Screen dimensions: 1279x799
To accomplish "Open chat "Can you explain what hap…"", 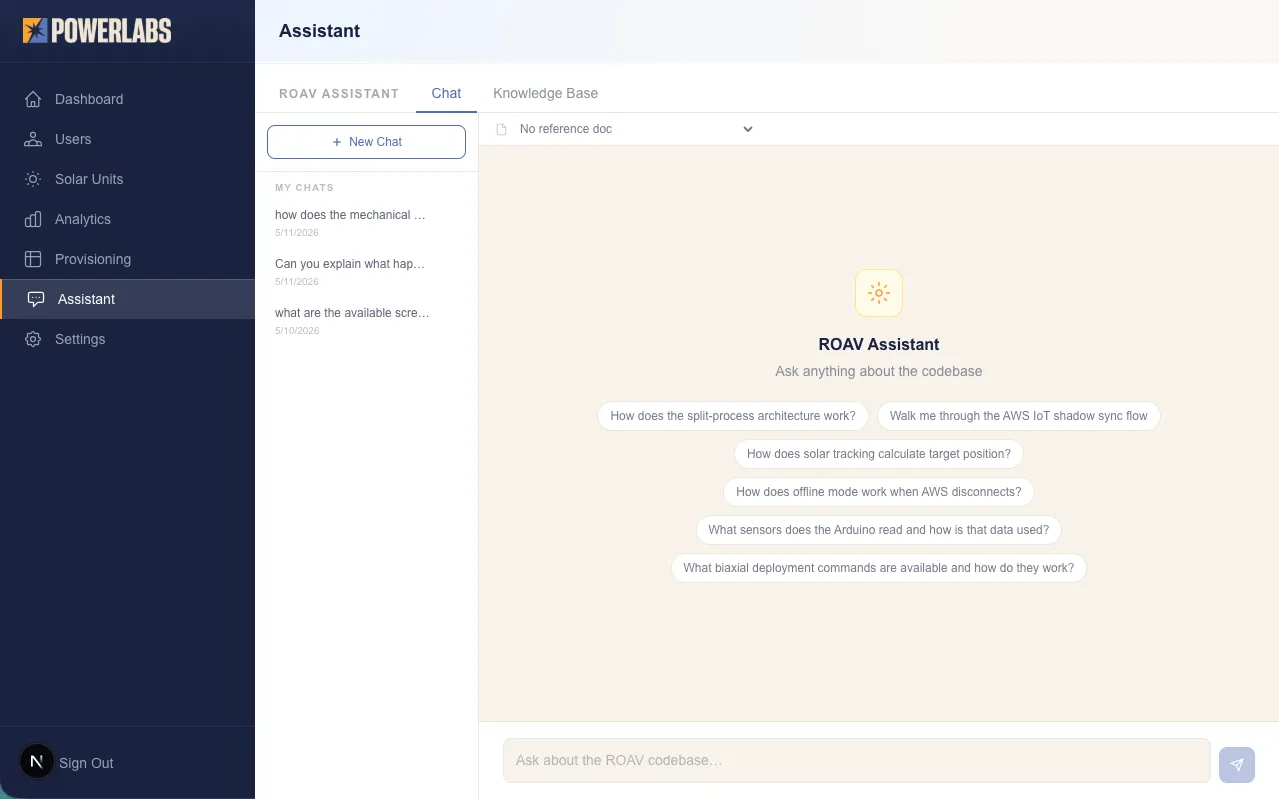I will [x=366, y=271].
